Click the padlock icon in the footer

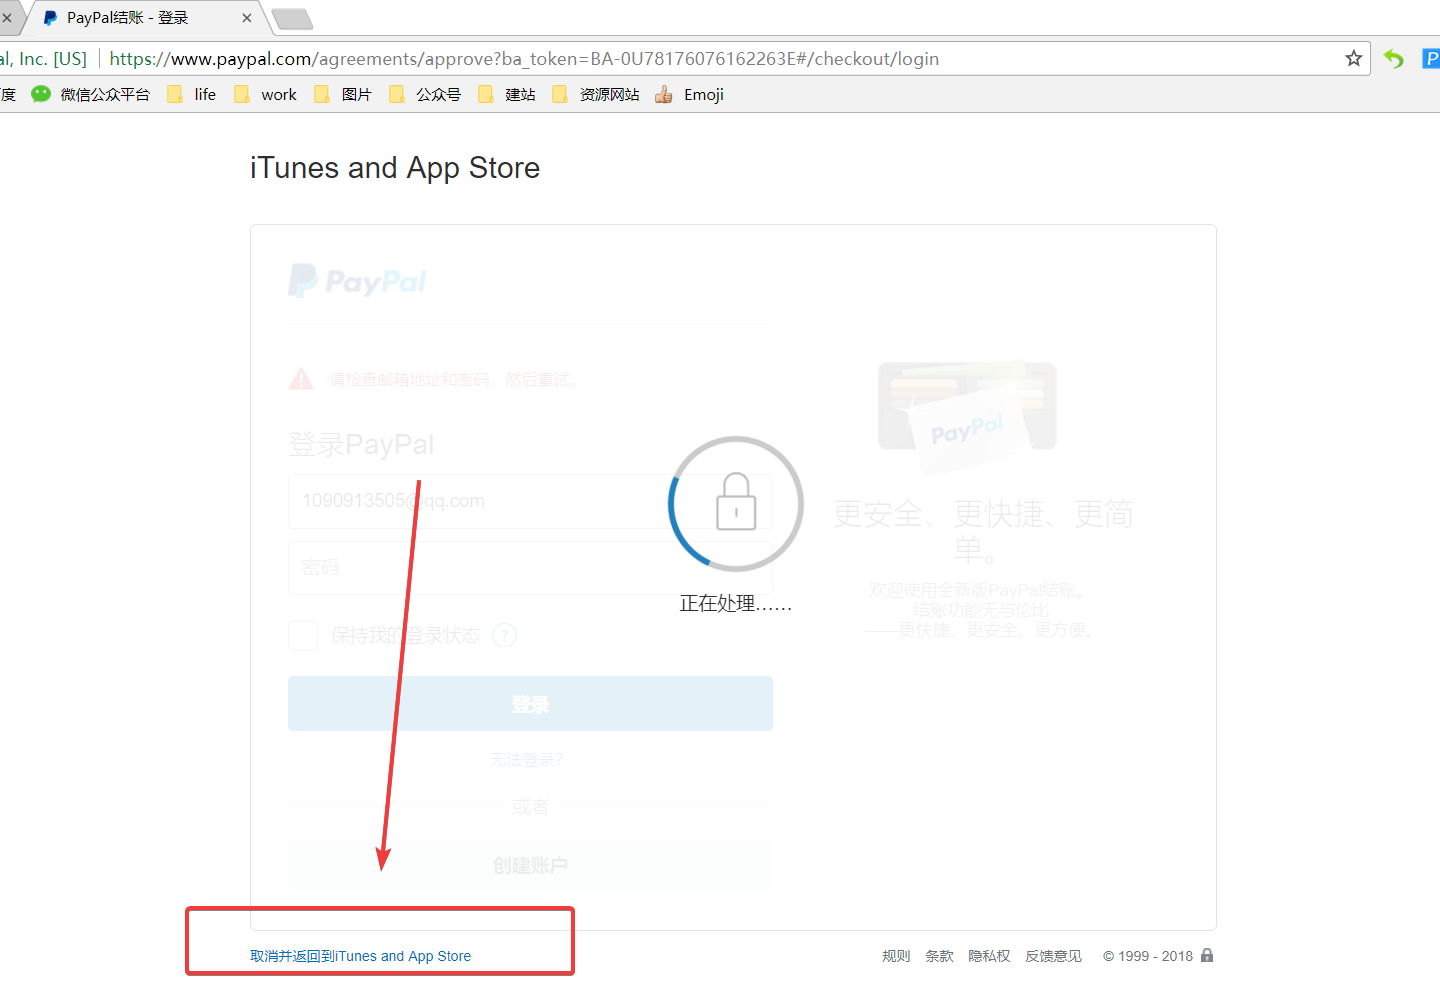[1207, 955]
